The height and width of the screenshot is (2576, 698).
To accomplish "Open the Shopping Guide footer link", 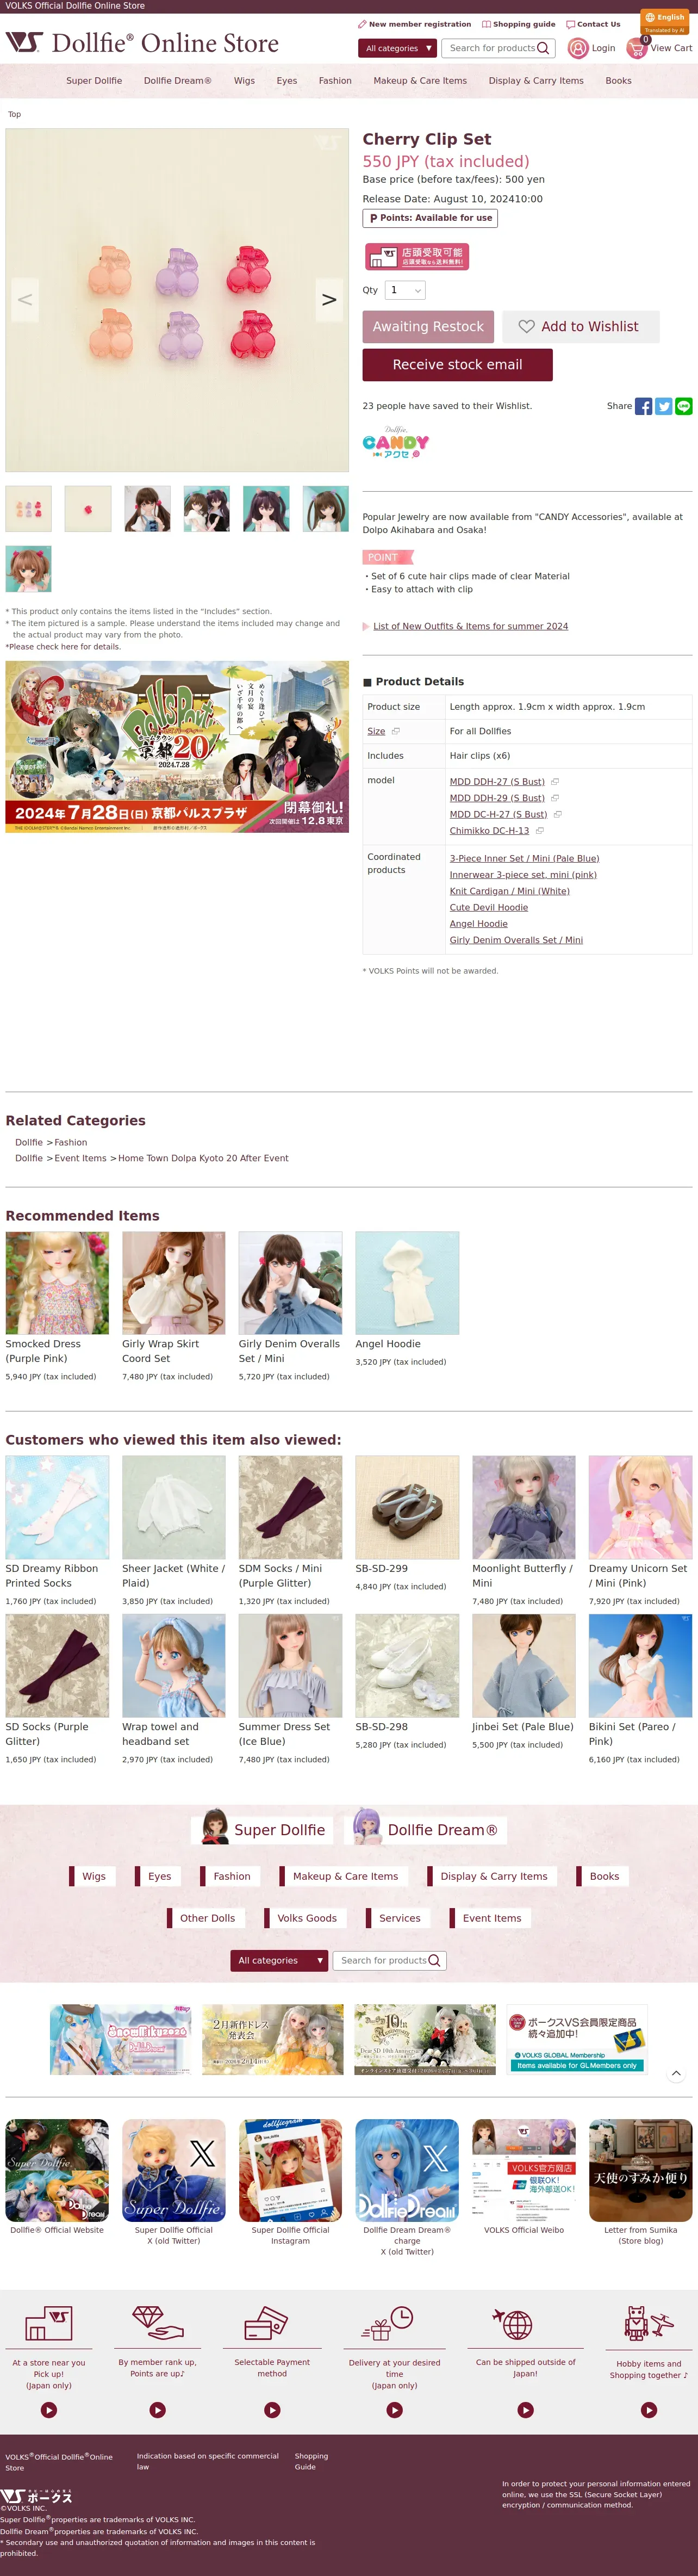I will click(311, 2462).
